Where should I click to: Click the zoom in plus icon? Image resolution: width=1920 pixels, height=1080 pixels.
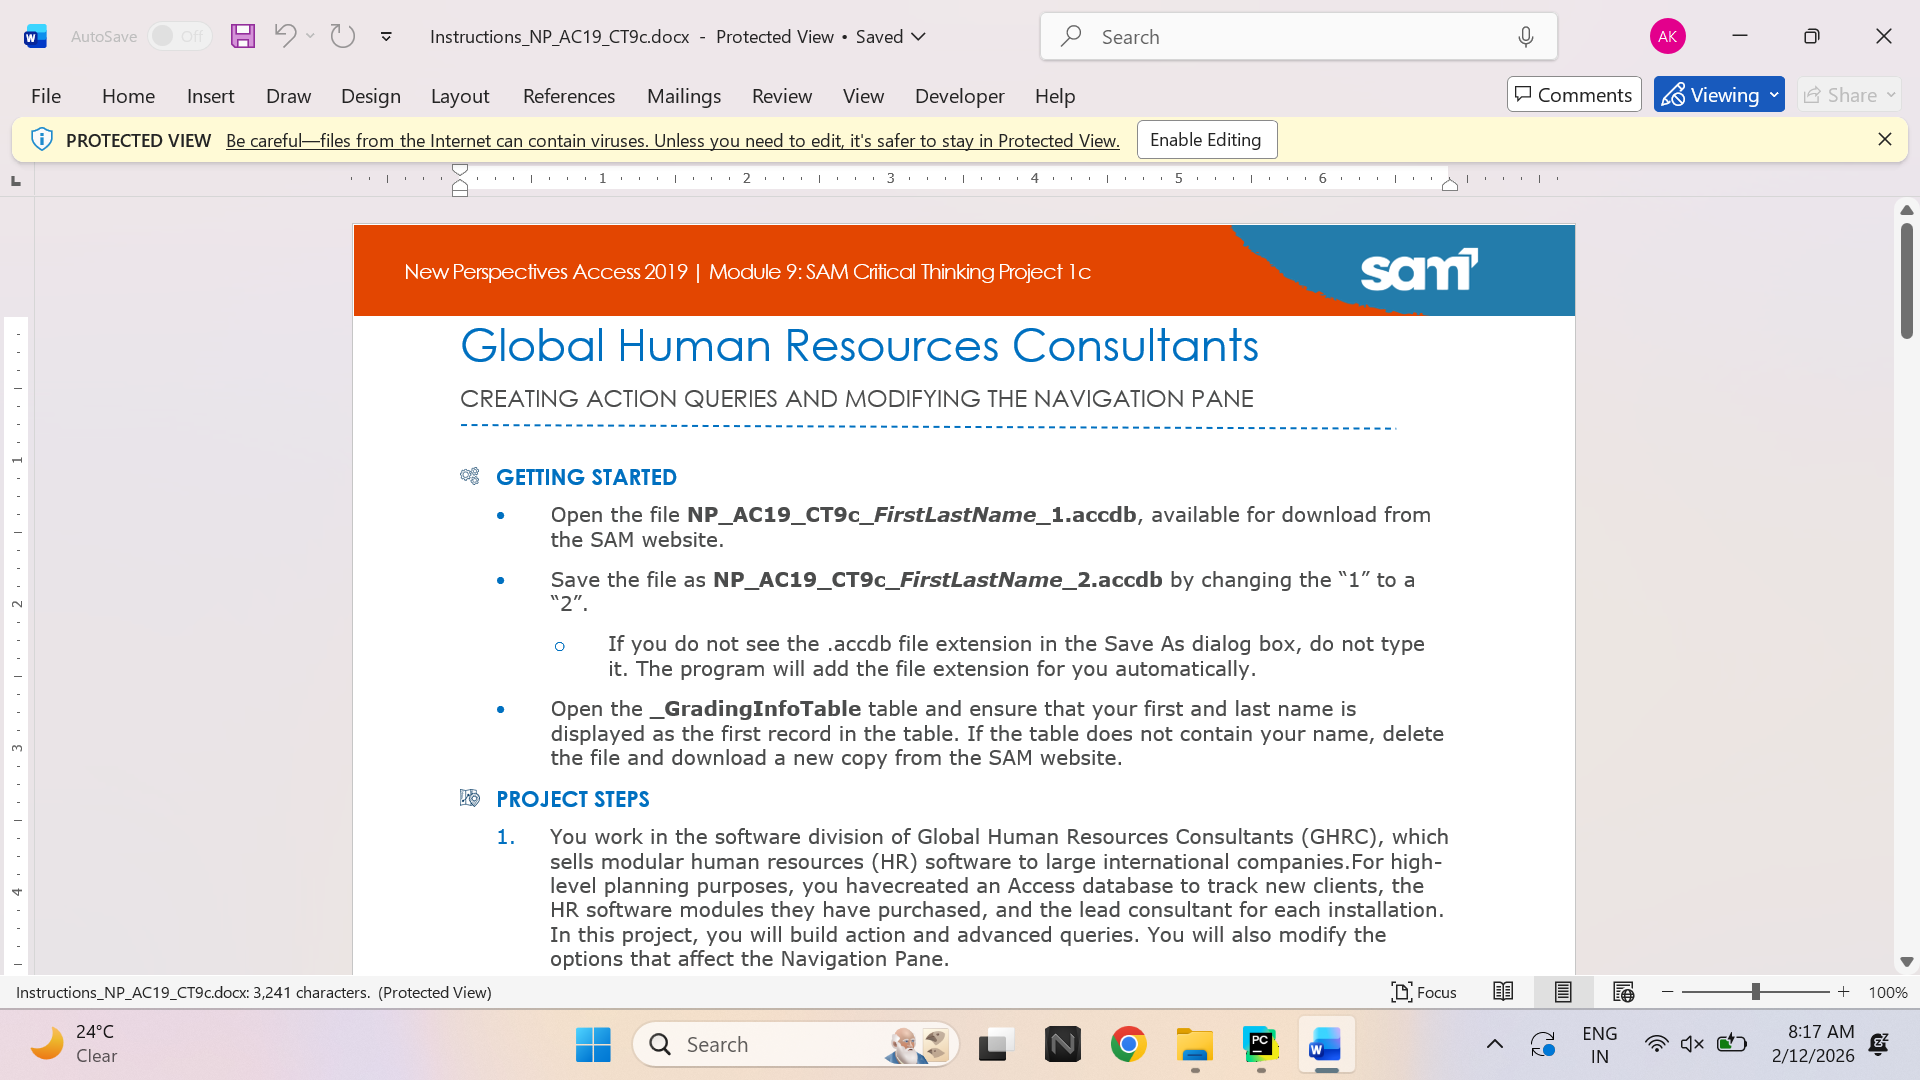[1844, 992]
